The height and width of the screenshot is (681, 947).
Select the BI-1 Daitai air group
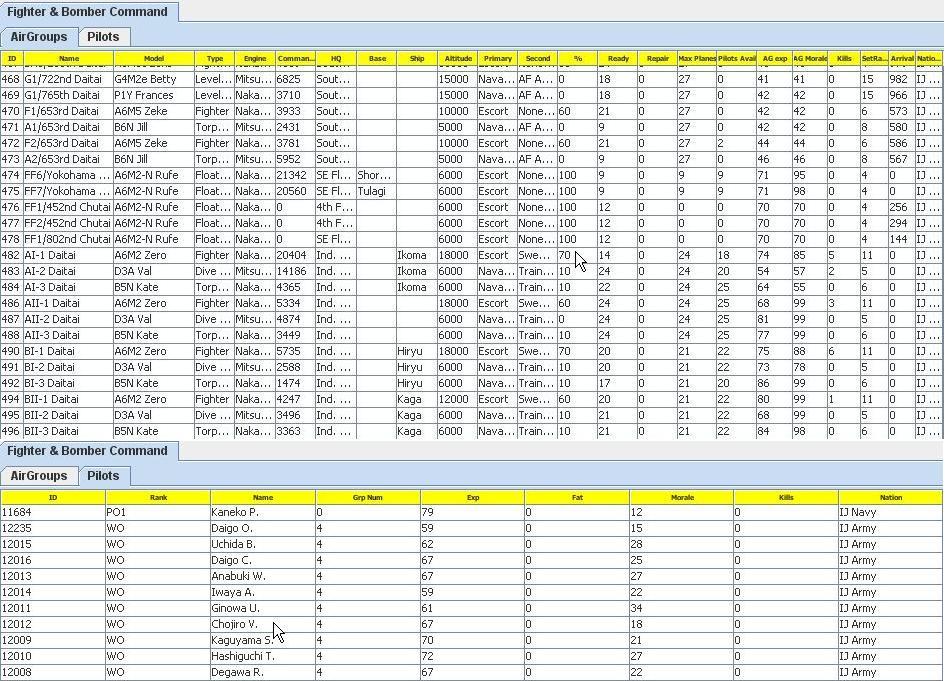click(471, 351)
